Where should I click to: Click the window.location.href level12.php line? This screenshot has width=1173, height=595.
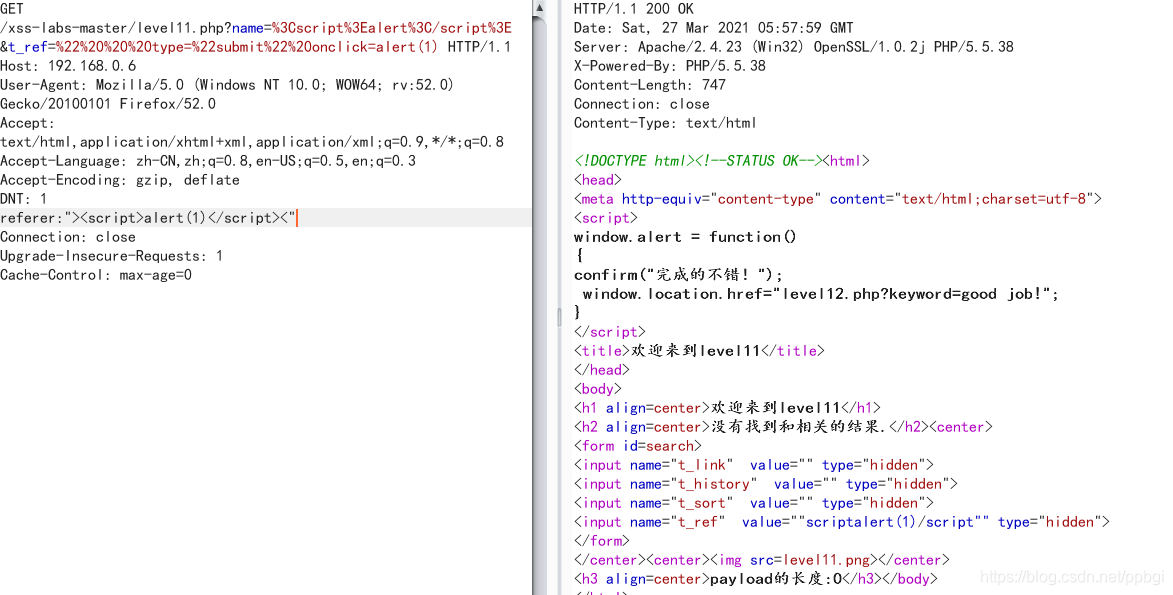[821, 293]
